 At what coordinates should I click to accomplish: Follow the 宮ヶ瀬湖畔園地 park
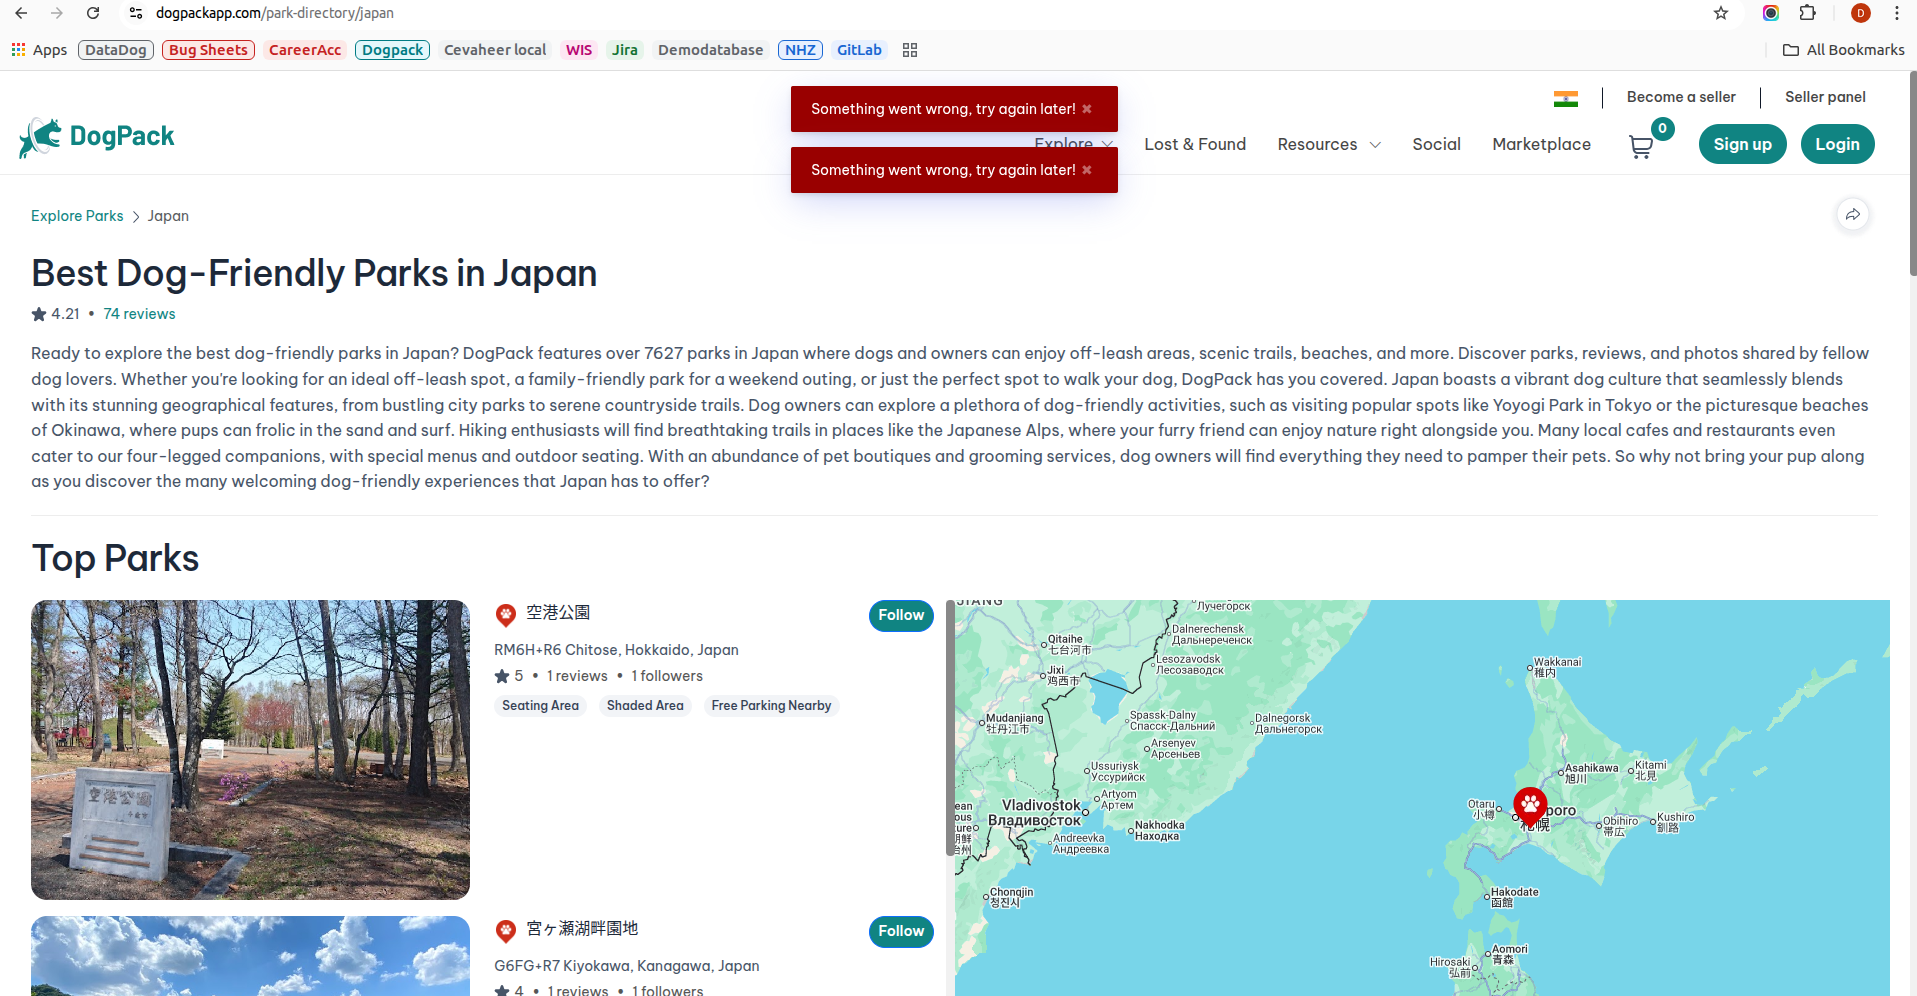coord(900,931)
